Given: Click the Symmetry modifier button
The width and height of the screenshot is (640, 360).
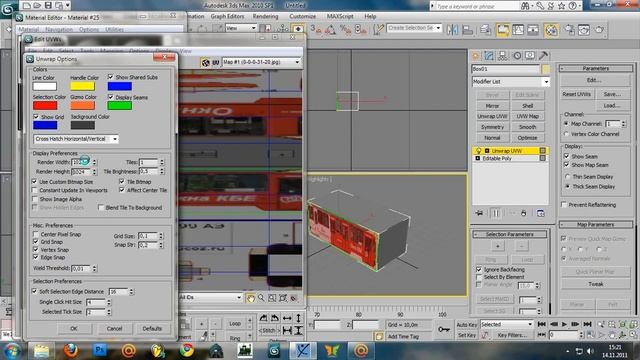Looking at the screenshot, I should 492,127.
